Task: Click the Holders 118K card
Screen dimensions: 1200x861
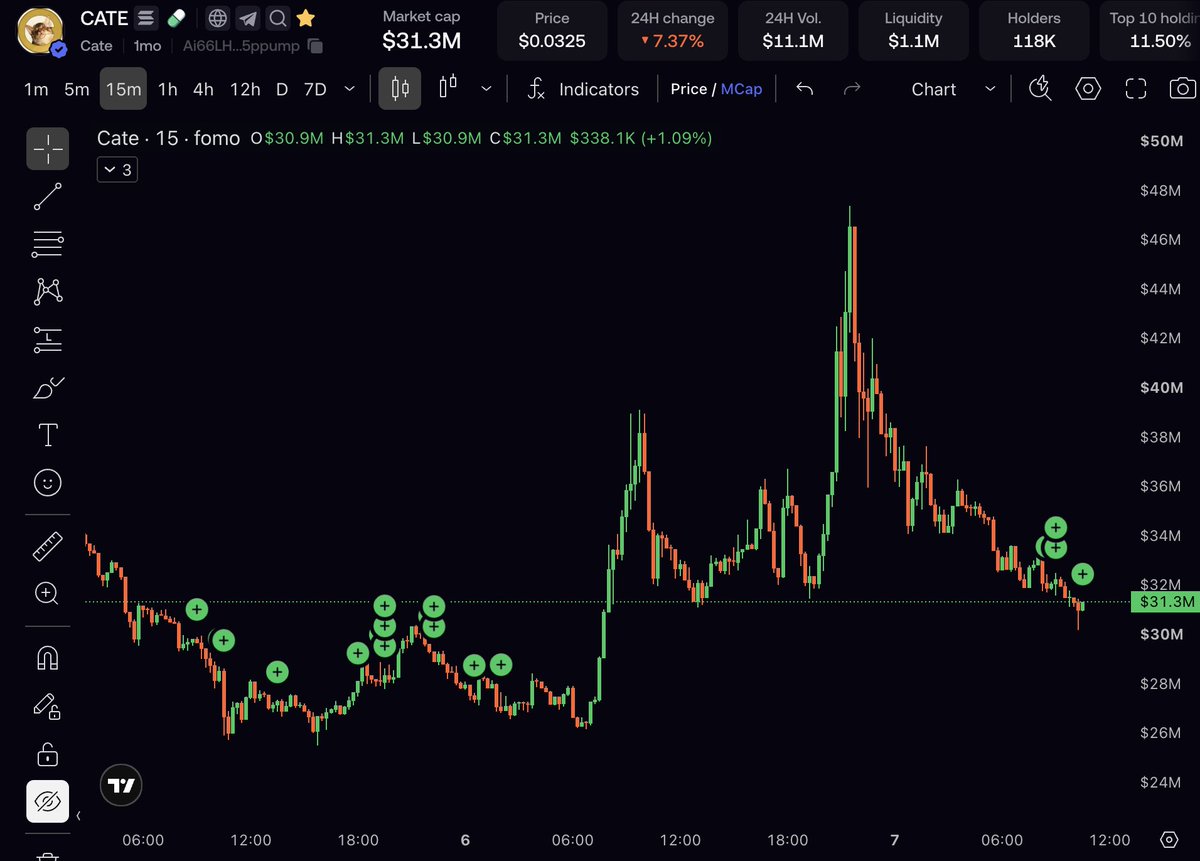Action: click(1033, 30)
